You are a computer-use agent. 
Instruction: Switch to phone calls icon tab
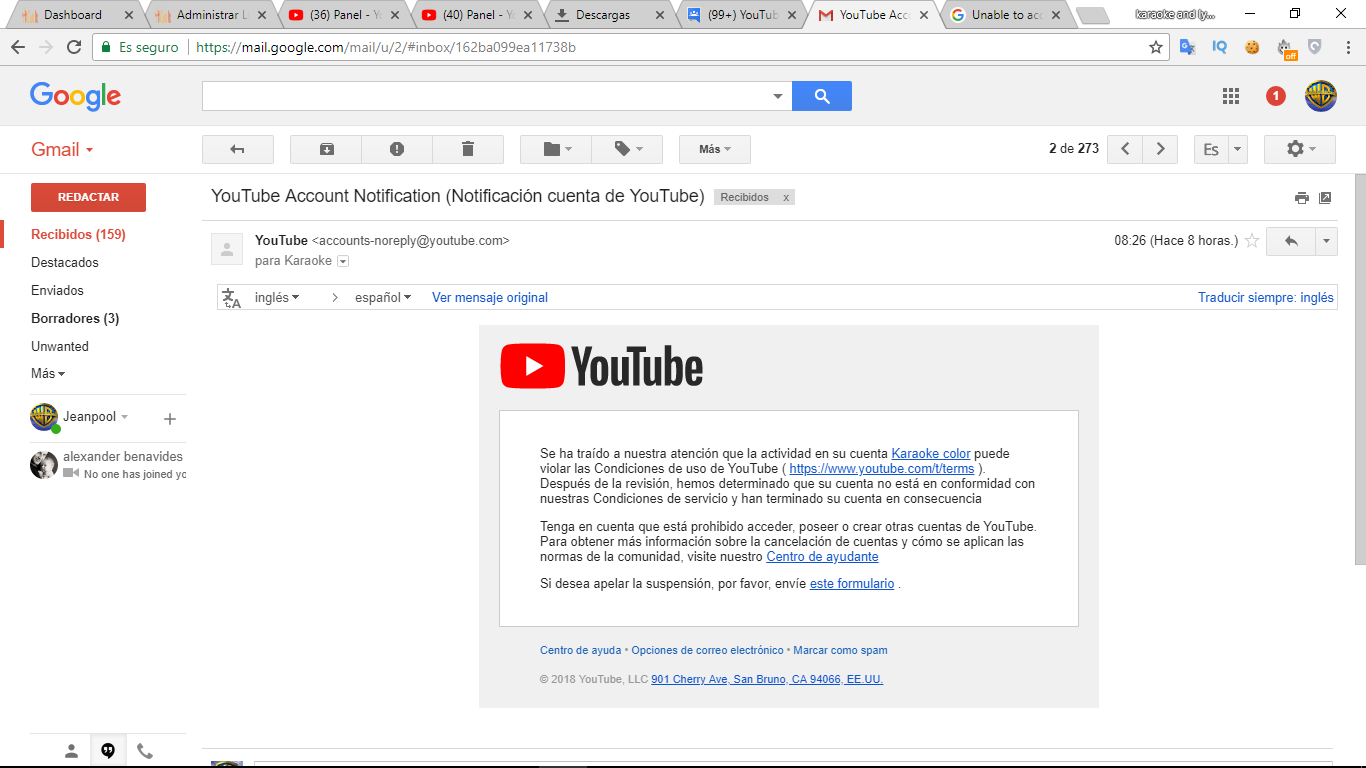(x=145, y=751)
